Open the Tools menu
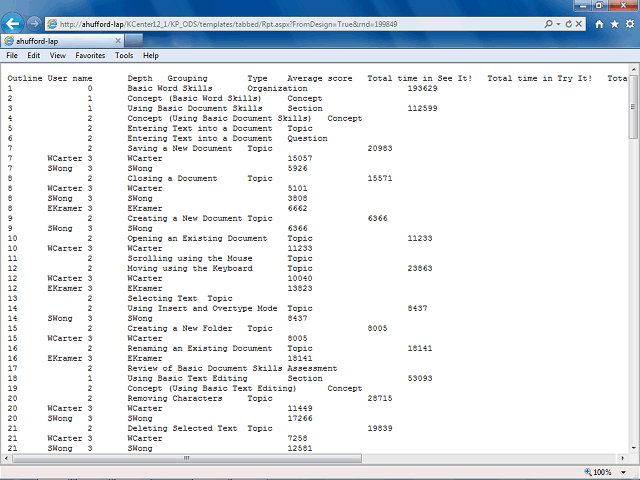 [124, 56]
